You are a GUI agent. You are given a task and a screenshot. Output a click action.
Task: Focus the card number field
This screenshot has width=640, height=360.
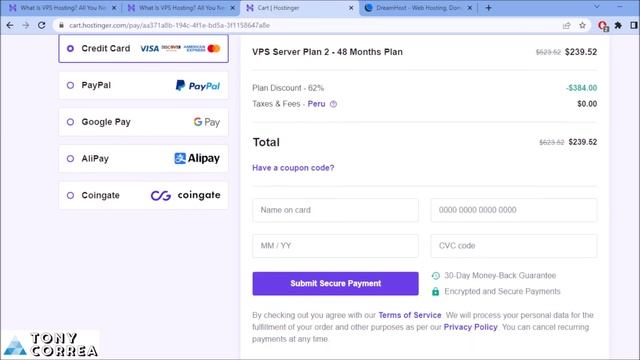click(x=514, y=210)
